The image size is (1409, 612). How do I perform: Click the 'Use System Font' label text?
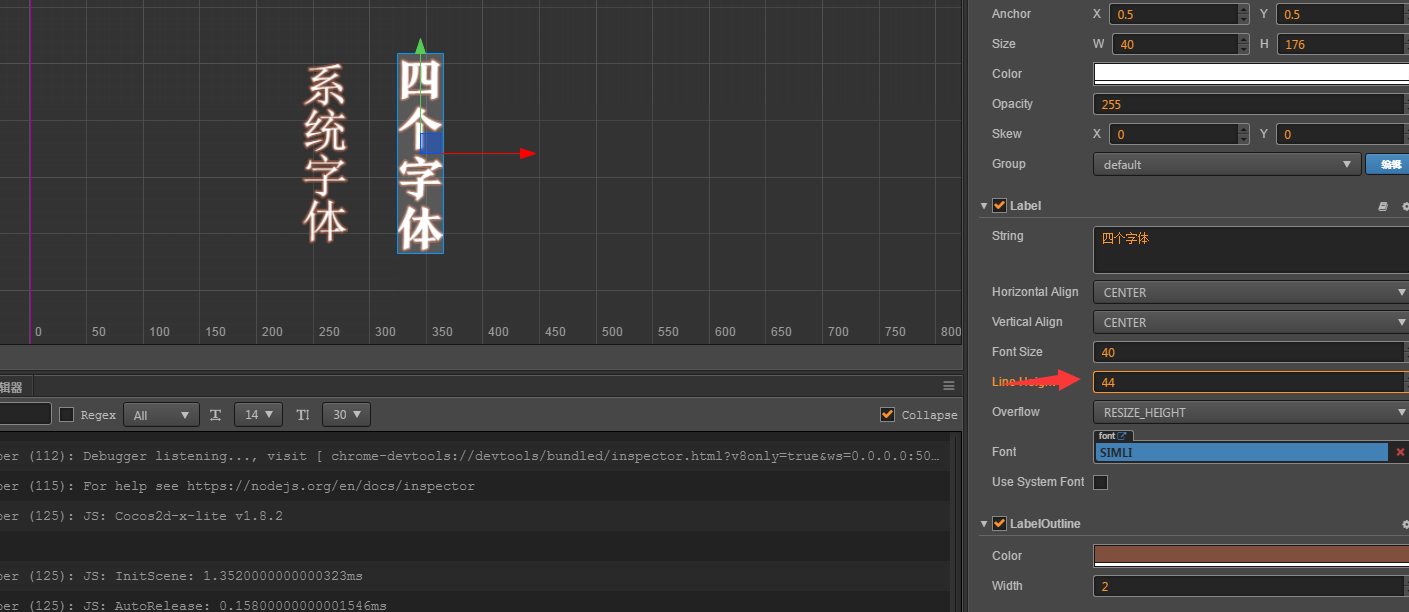pos(1038,482)
